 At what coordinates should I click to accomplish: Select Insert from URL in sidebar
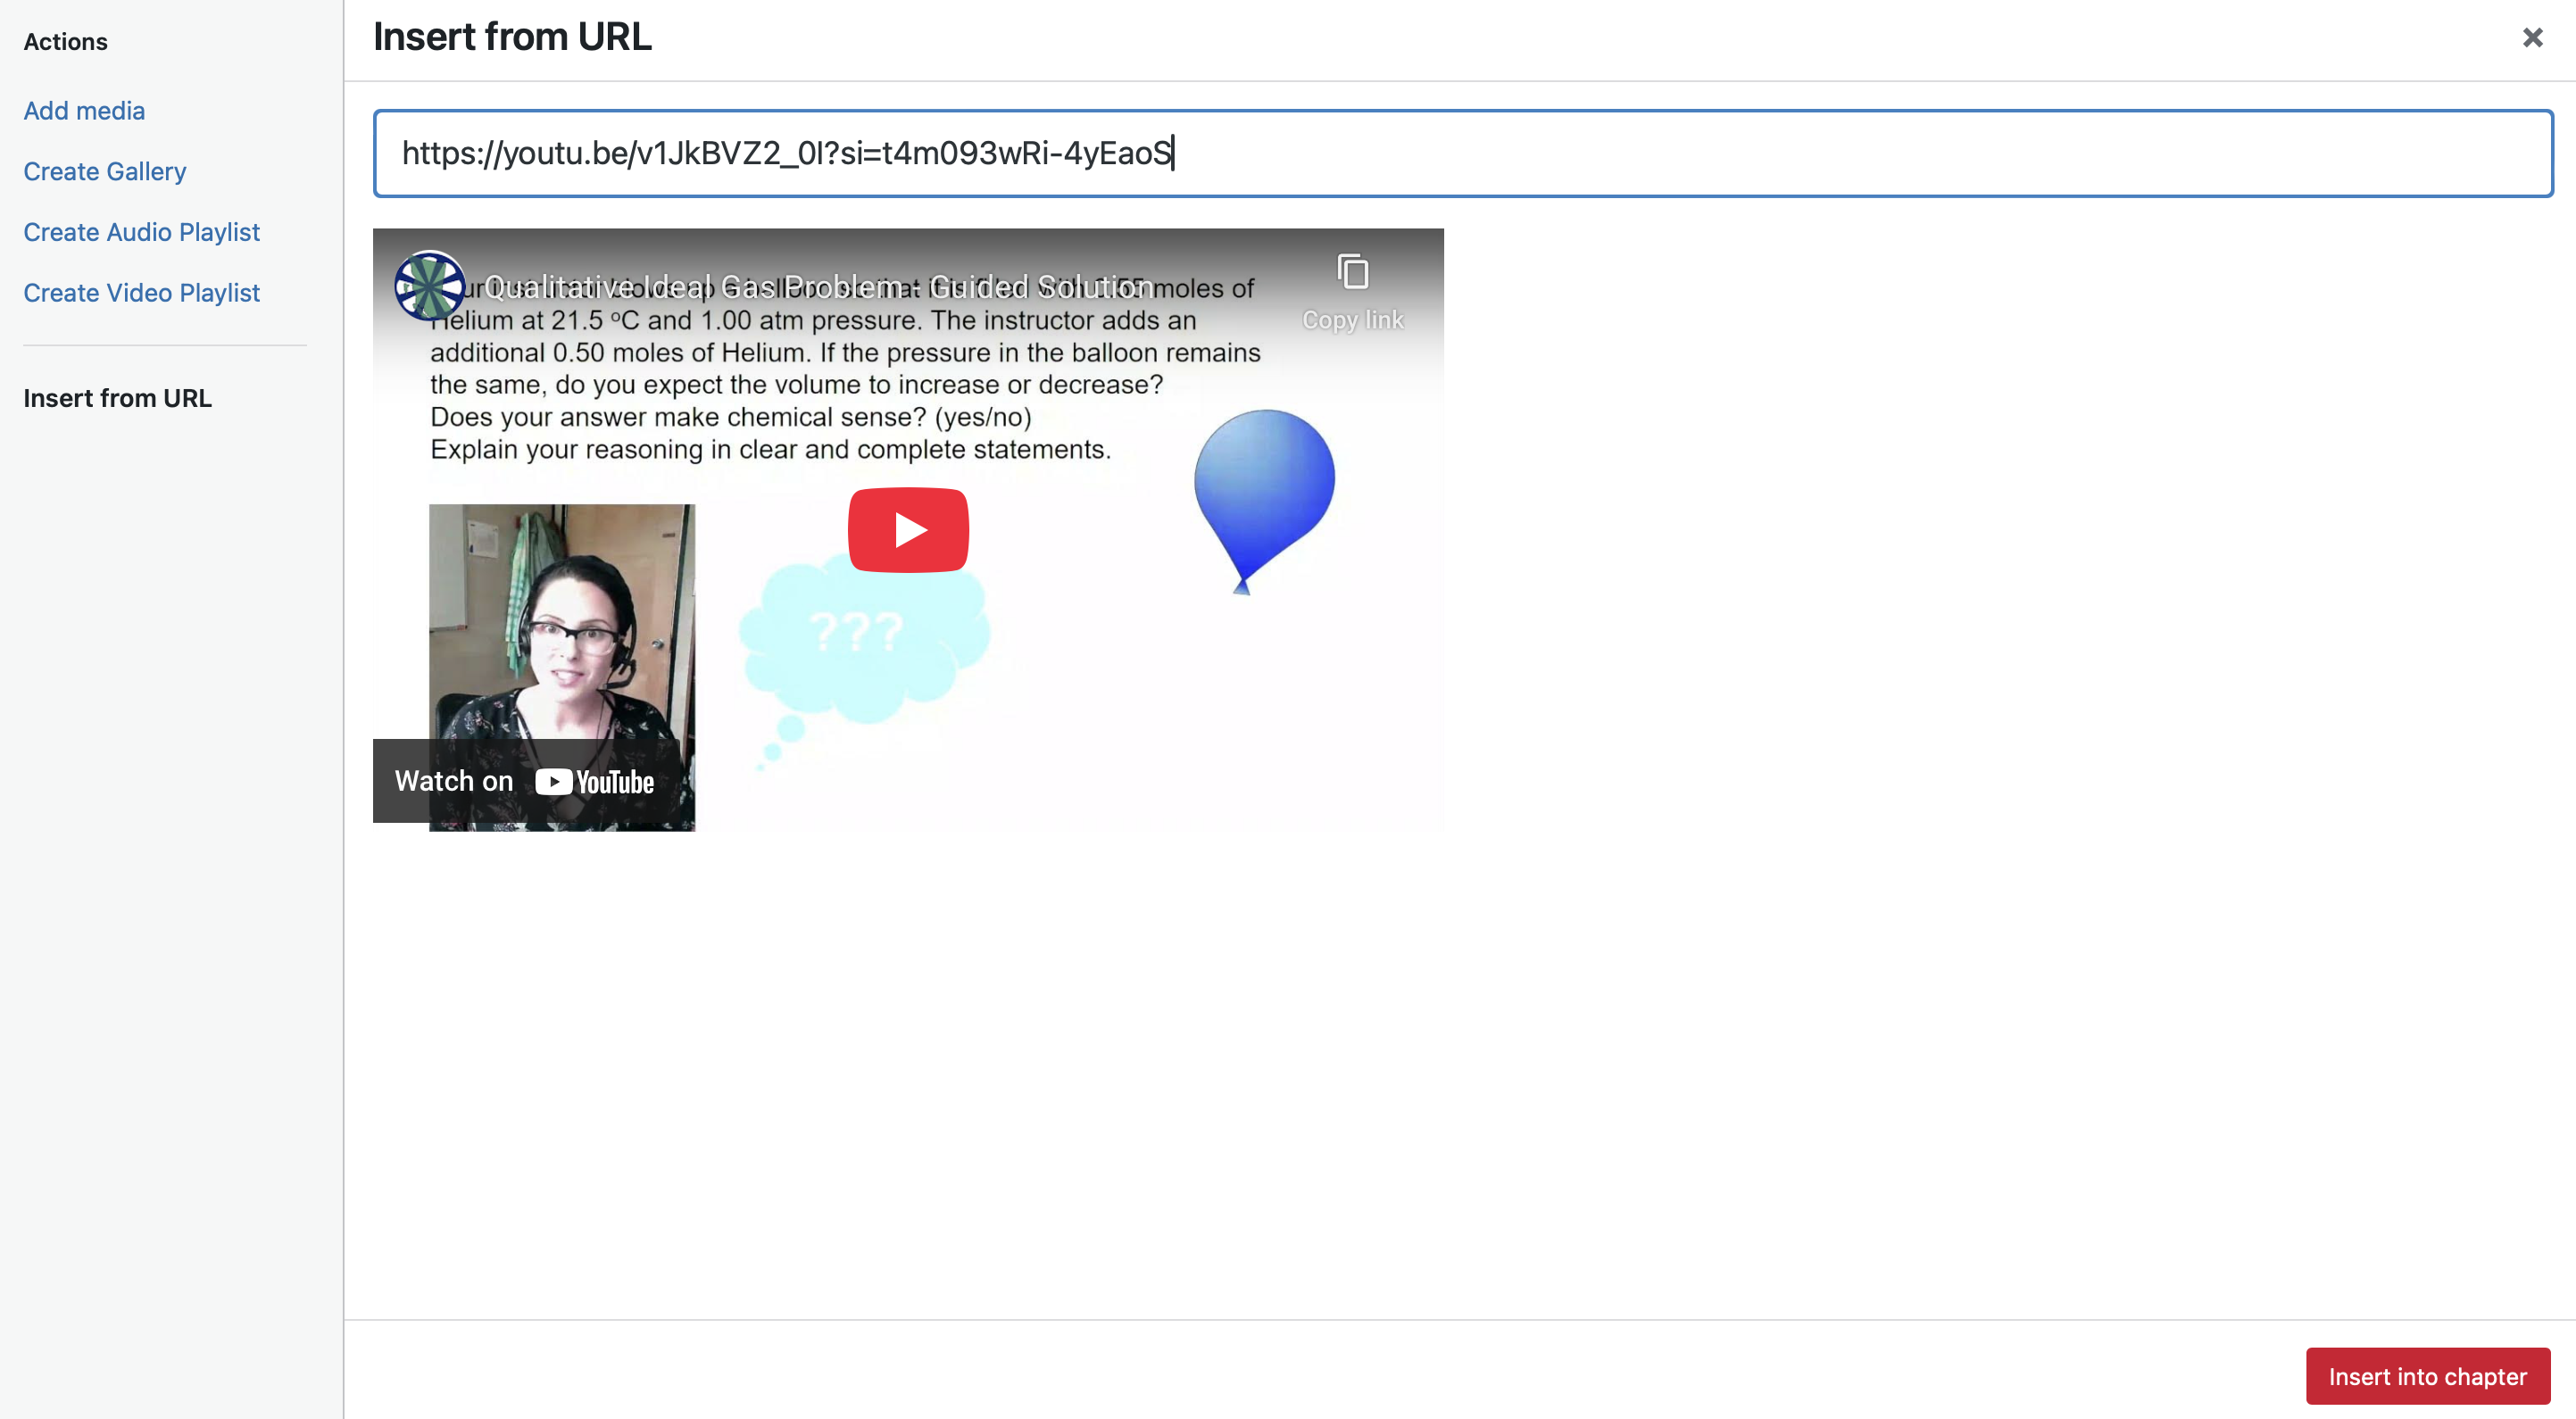pyautogui.click(x=117, y=398)
